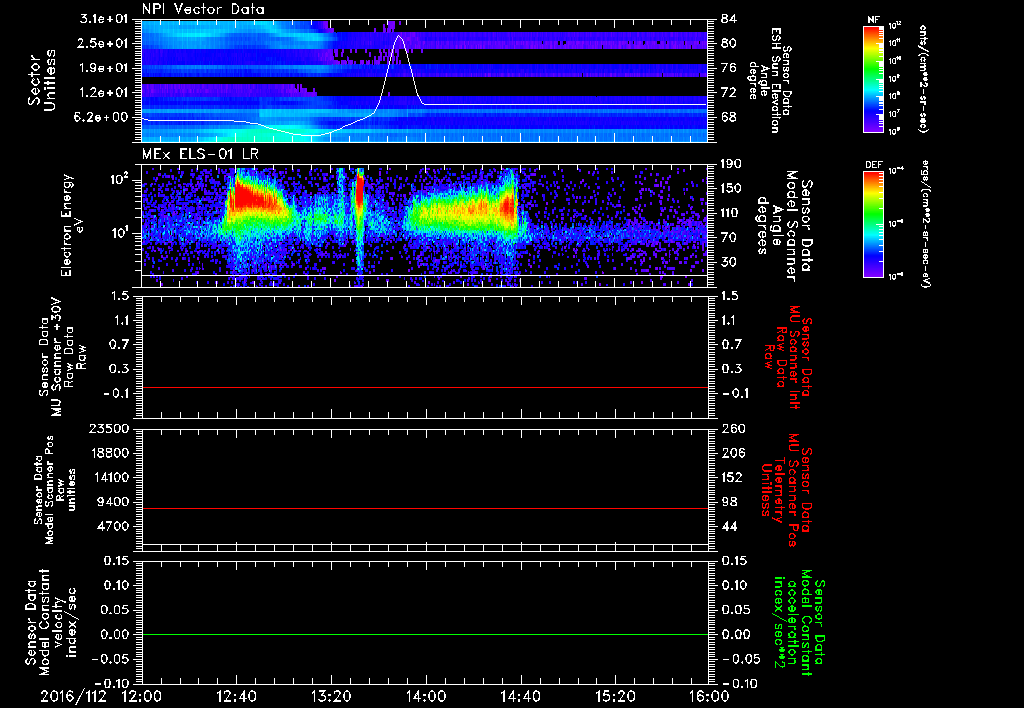
Task: Click the '44' telemetry tick value
Action: coord(729,526)
